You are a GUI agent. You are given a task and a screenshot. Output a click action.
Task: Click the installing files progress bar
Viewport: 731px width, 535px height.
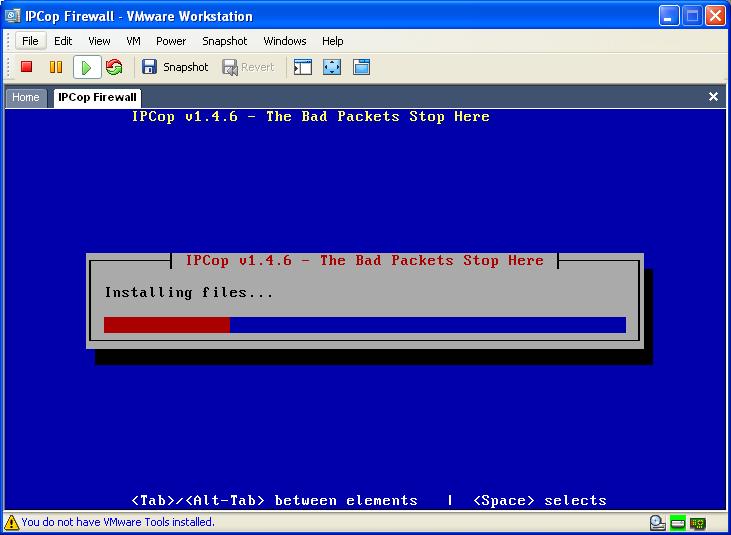coord(364,325)
